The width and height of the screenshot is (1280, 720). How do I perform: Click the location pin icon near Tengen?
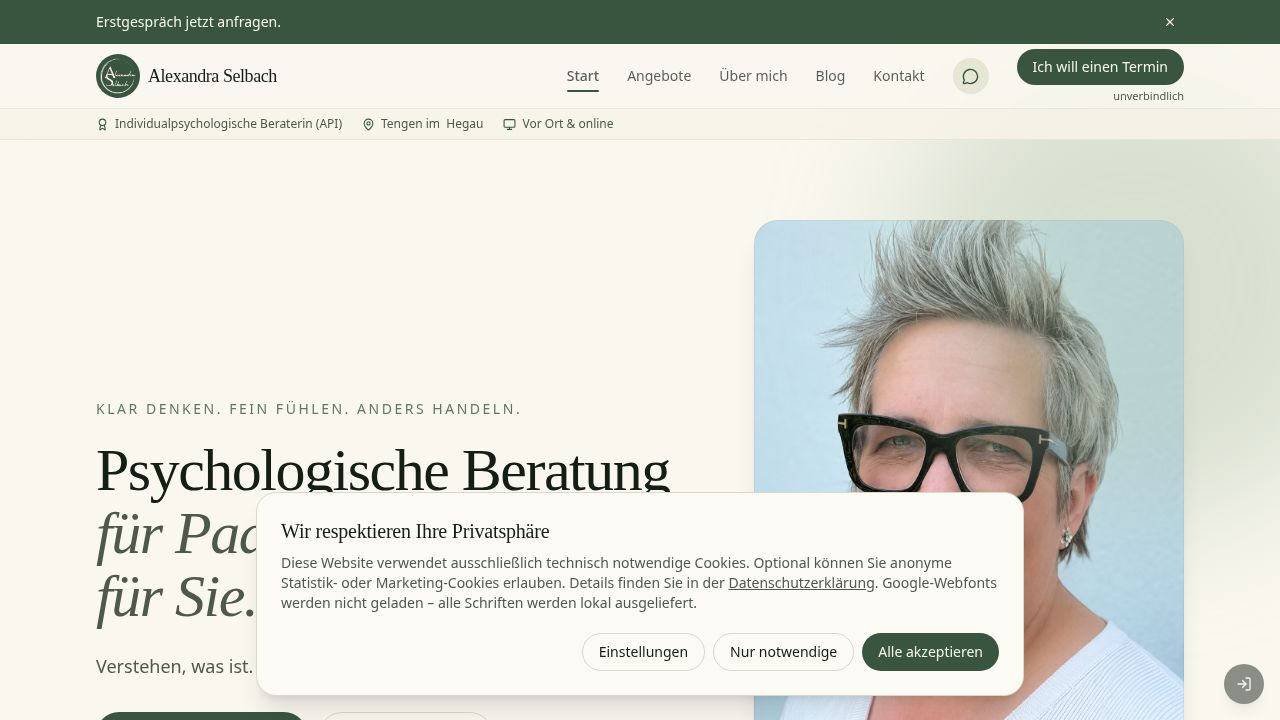pos(368,124)
